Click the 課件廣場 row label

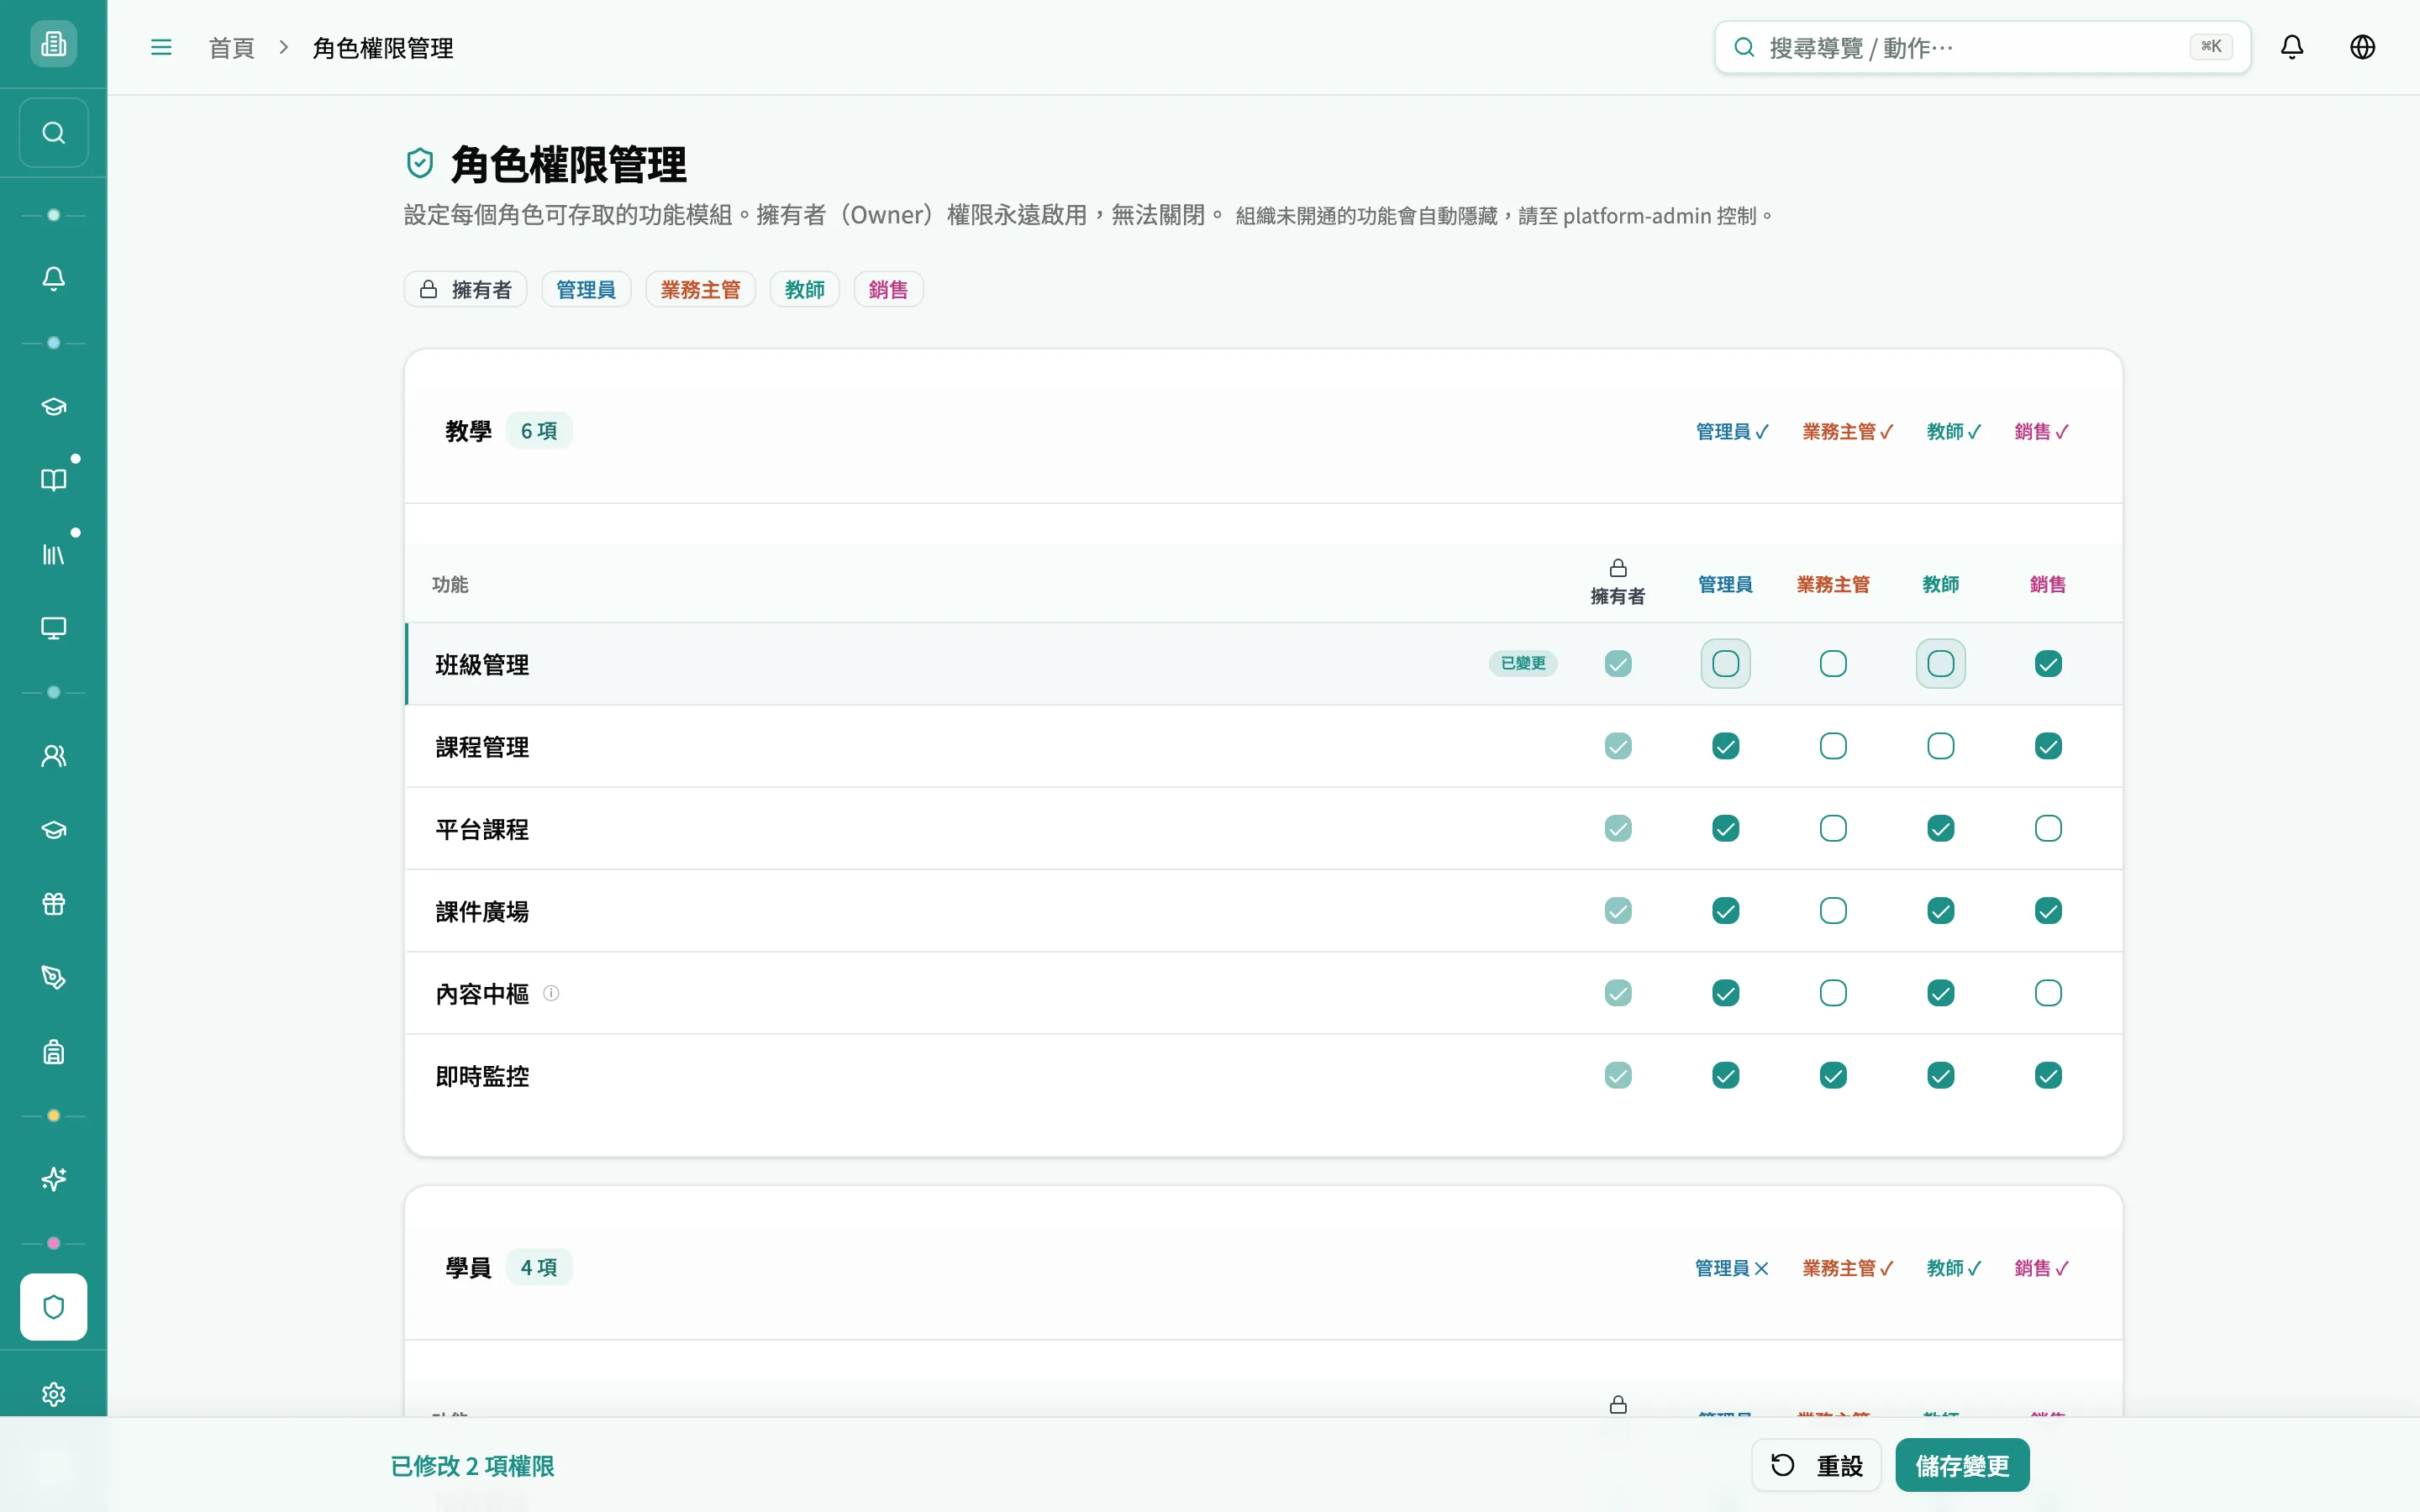click(x=482, y=911)
